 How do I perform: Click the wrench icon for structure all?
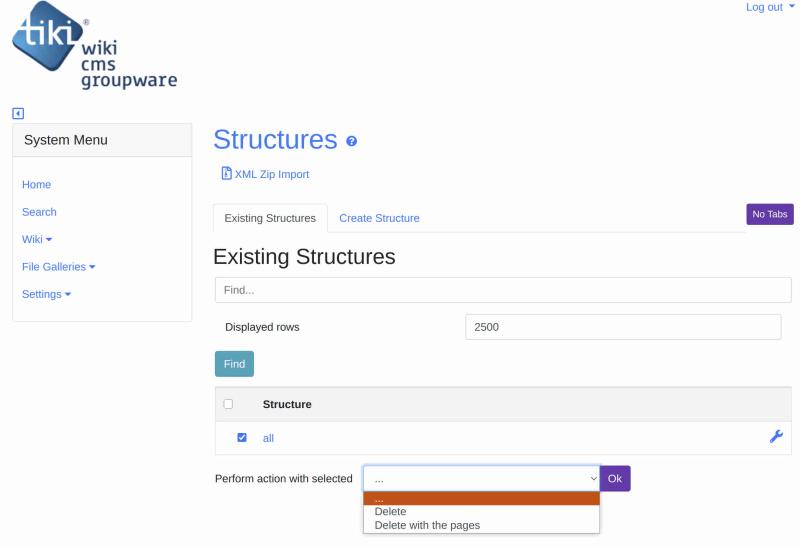pos(776,437)
